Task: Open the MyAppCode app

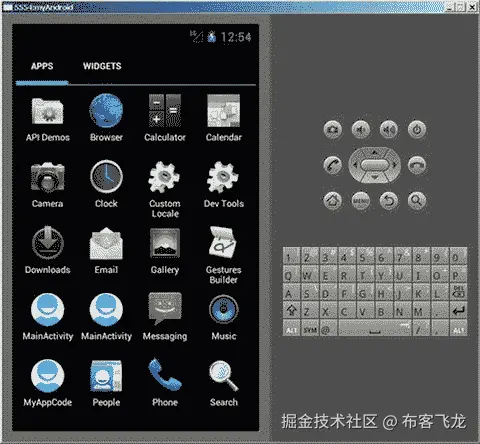Action: click(48, 383)
